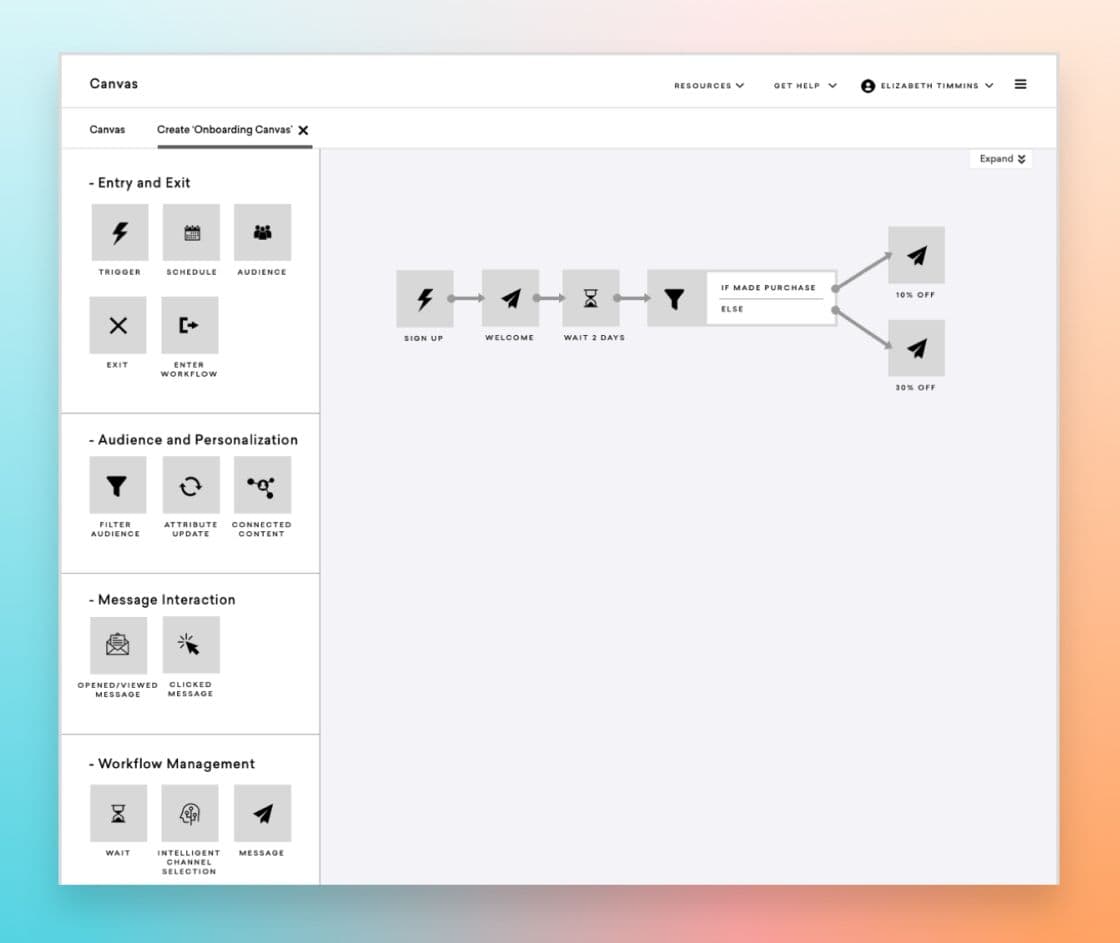Choose the Intelligent Channel Selection block
1120x943 pixels.
click(x=189, y=813)
